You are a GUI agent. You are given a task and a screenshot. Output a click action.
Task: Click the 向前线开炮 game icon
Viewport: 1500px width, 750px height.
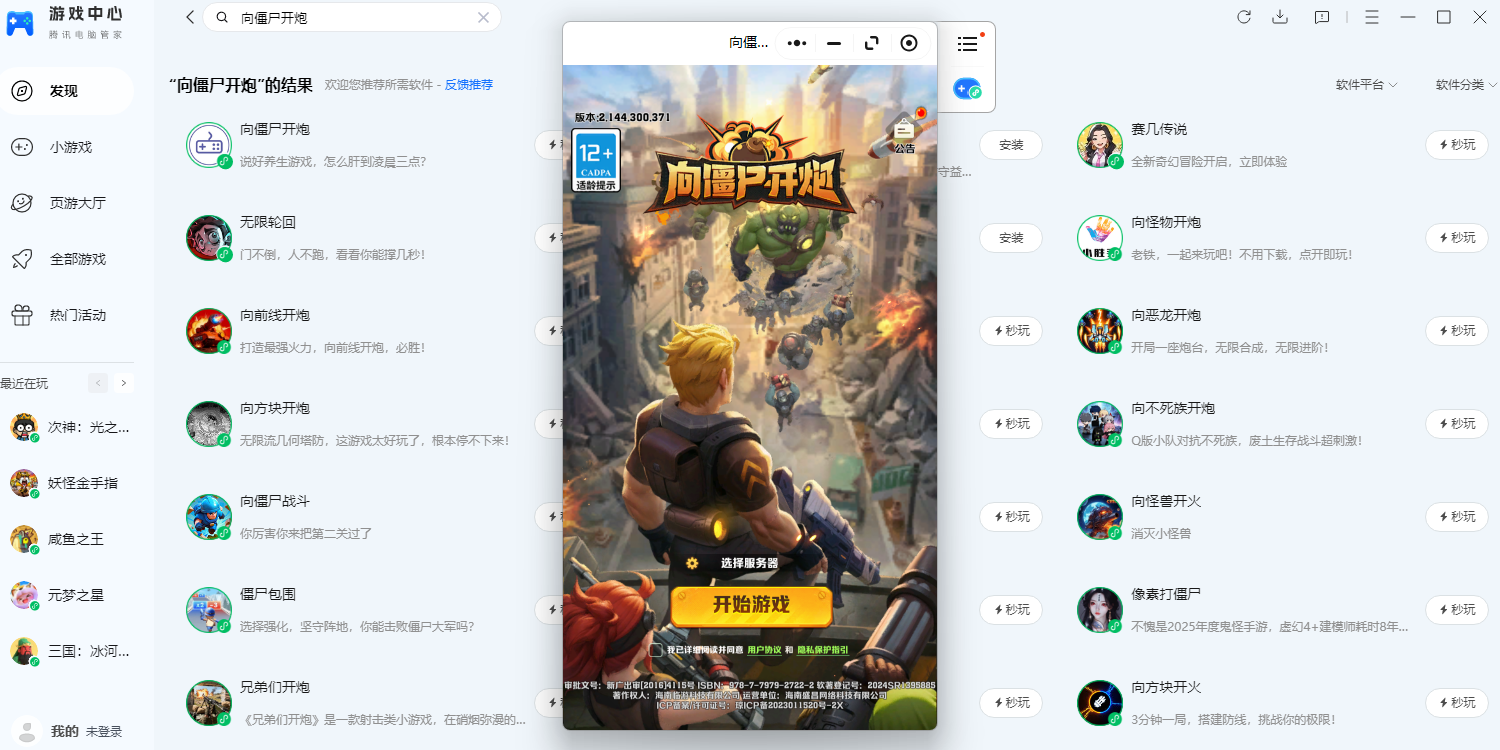pos(209,331)
